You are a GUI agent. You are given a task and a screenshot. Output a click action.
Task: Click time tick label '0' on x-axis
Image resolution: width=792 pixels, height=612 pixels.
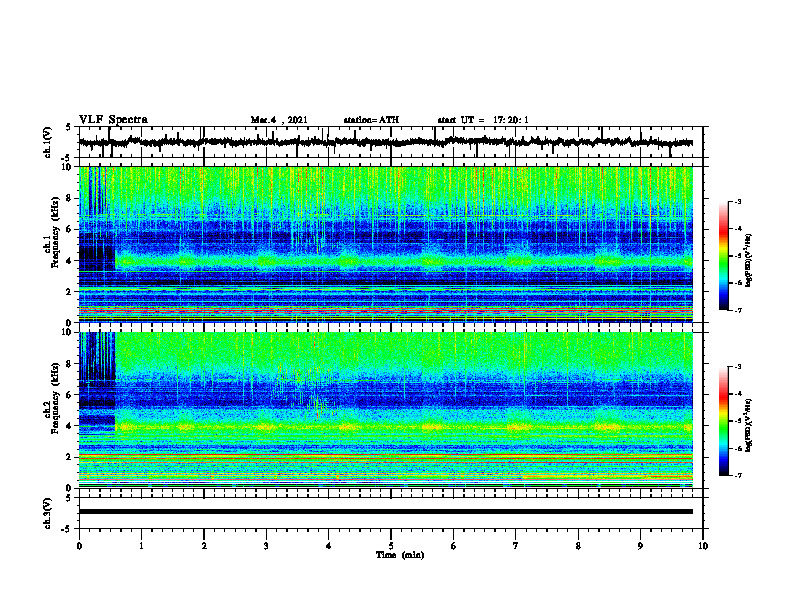[x=79, y=546]
